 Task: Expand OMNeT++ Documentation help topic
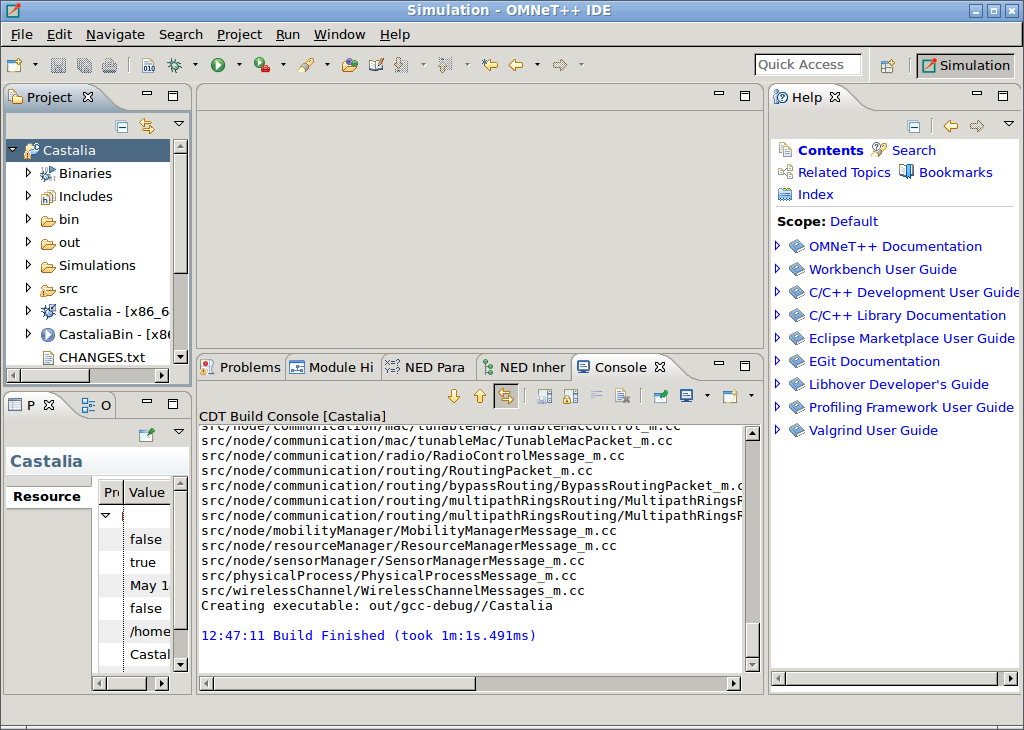(x=777, y=246)
